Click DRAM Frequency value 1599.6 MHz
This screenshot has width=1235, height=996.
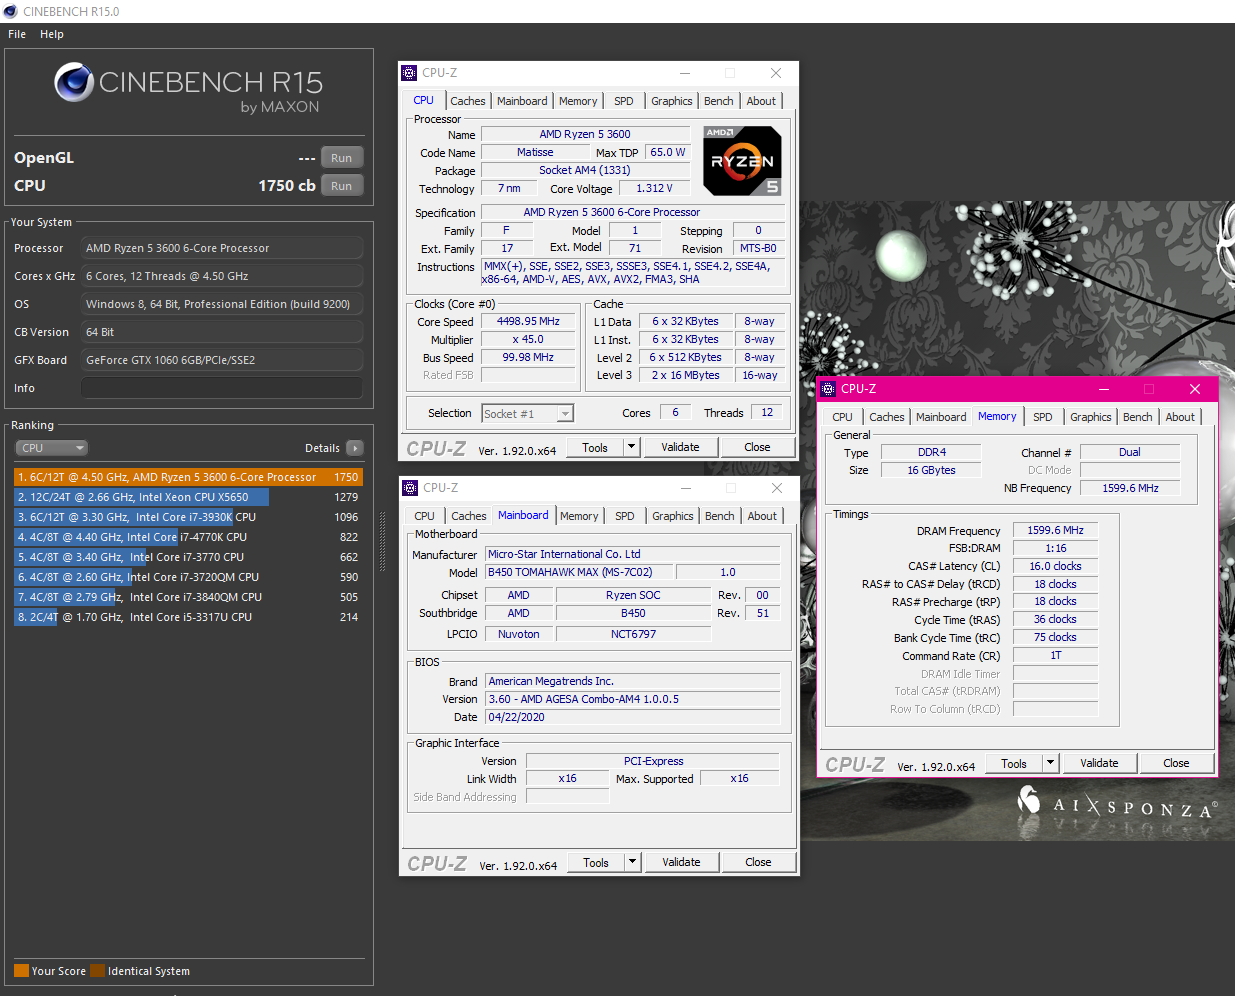pos(1055,530)
